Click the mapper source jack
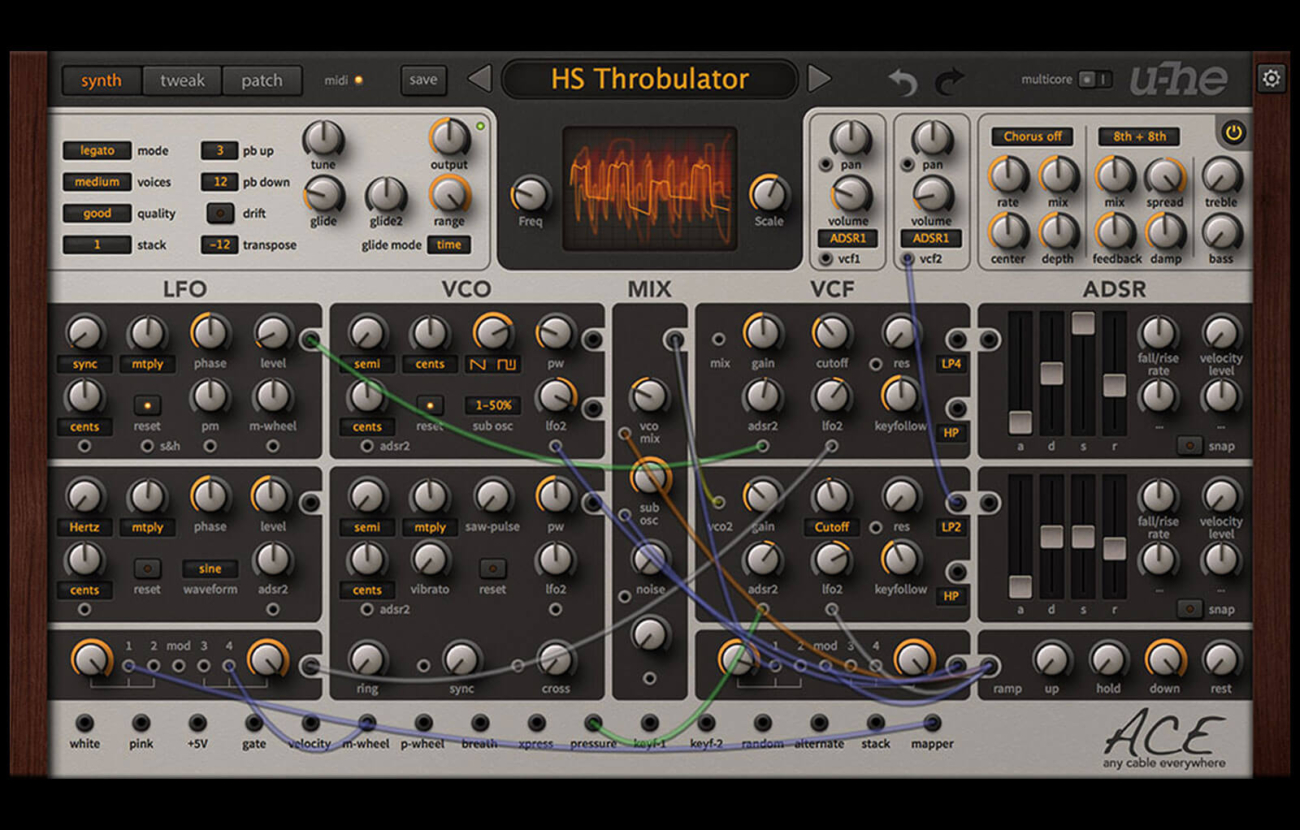Viewport: 1300px width, 830px height. (932, 722)
